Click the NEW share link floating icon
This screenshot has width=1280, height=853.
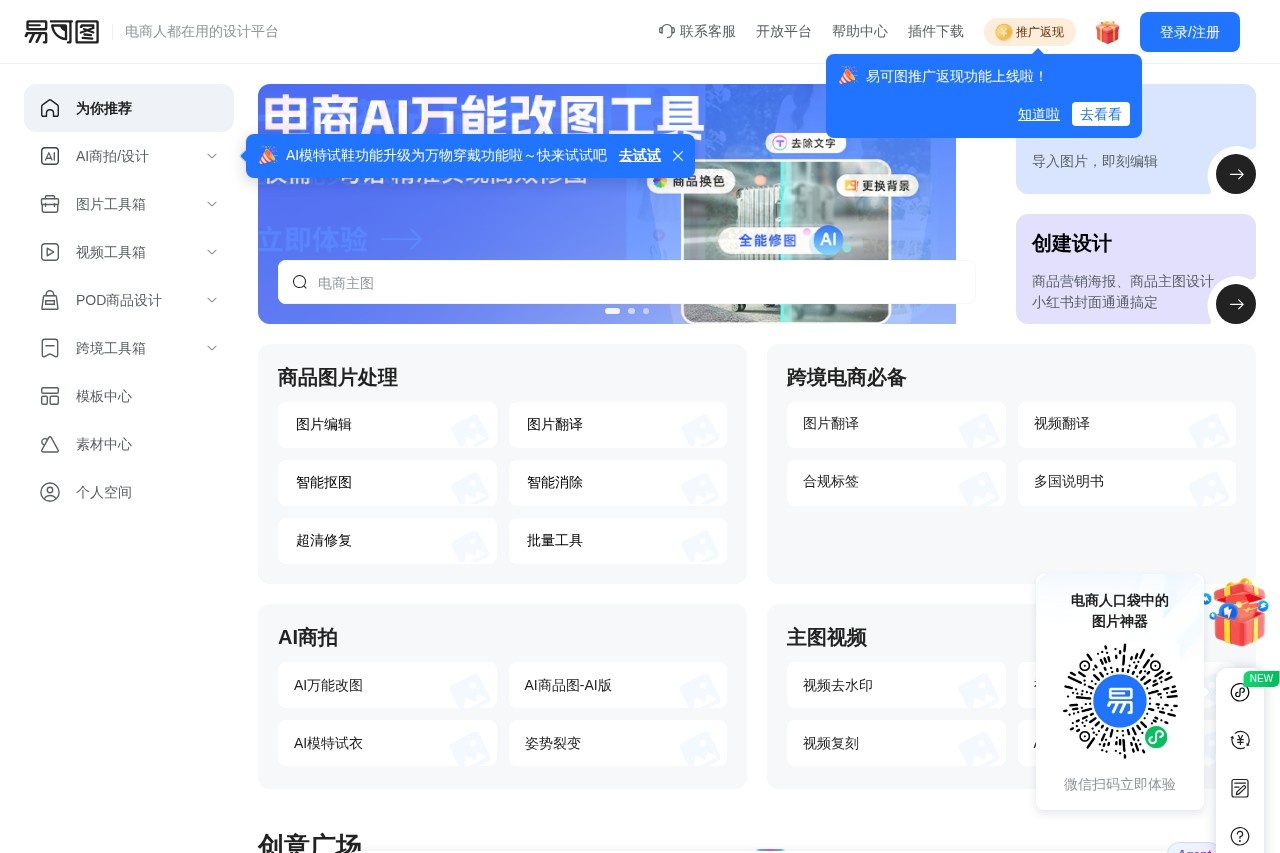(x=1240, y=692)
